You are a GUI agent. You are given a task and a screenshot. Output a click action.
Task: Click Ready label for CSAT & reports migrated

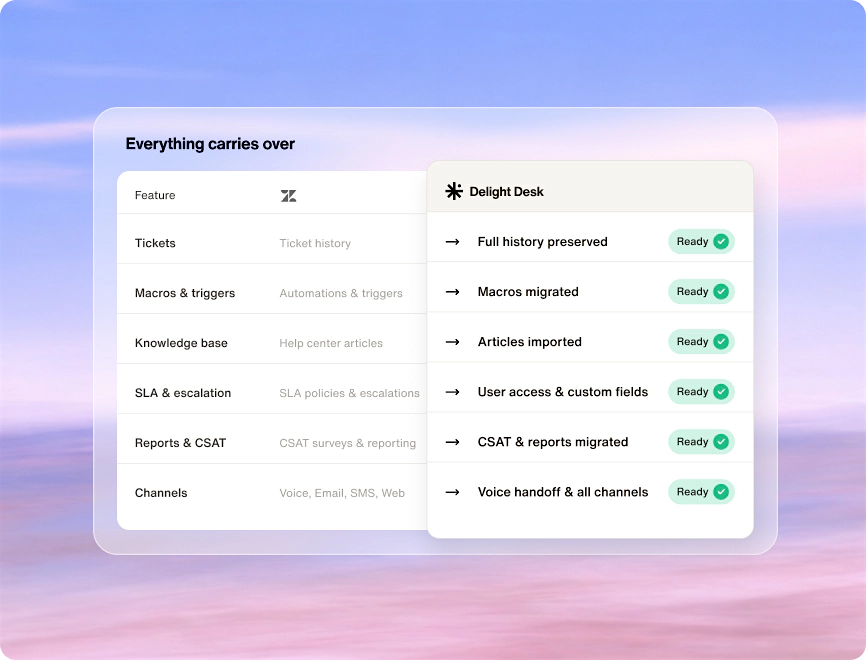point(692,442)
